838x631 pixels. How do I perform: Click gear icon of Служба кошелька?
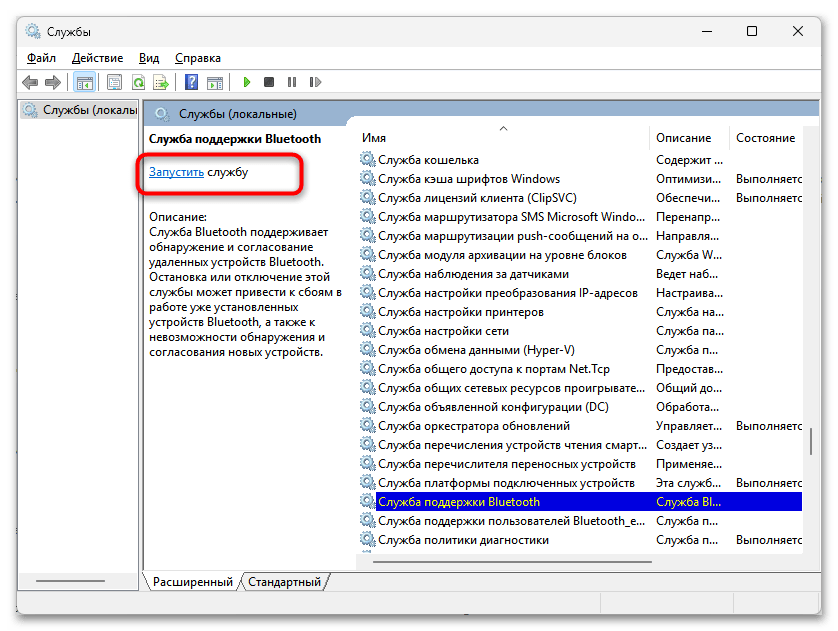coord(367,159)
